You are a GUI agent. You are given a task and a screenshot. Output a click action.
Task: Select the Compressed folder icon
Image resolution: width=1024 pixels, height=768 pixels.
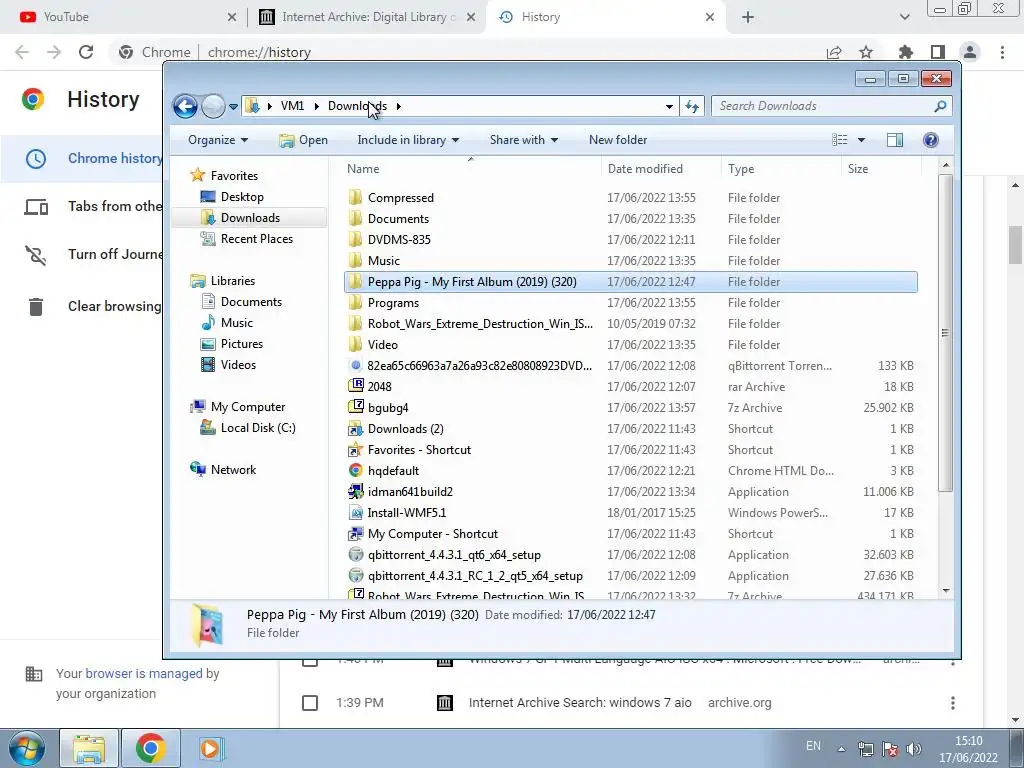pos(355,197)
